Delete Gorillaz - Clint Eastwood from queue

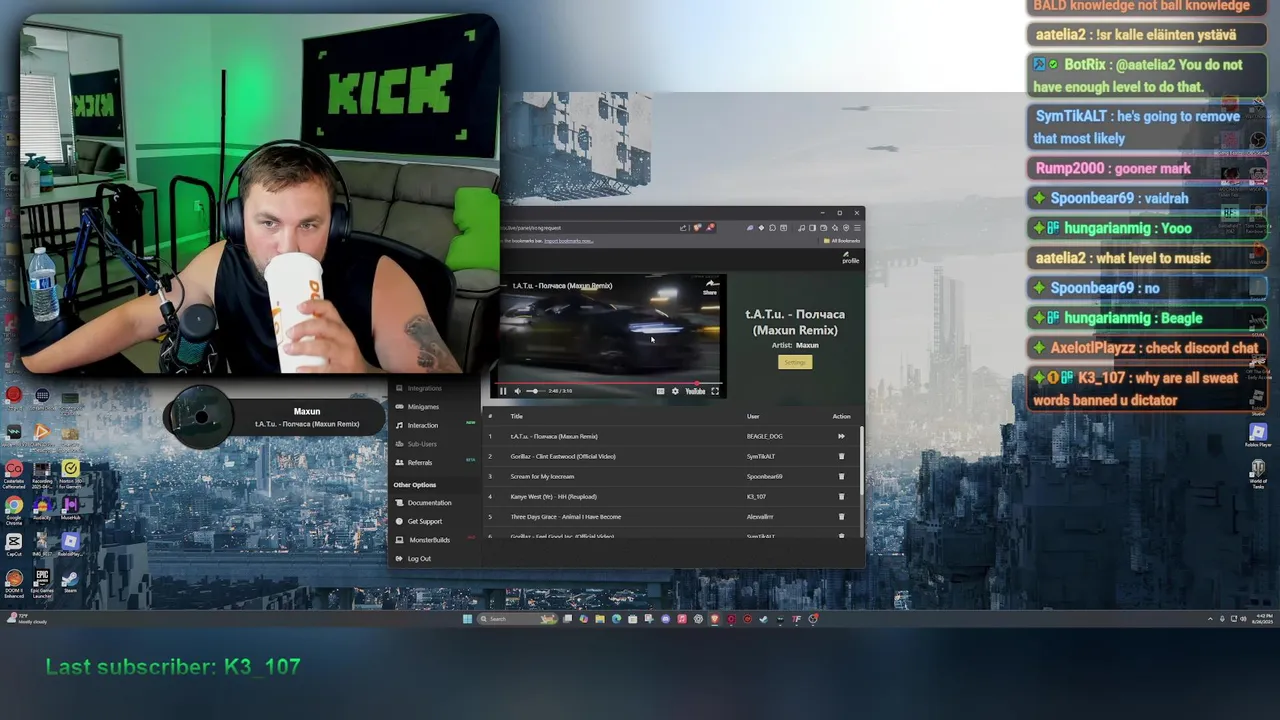[x=841, y=456]
